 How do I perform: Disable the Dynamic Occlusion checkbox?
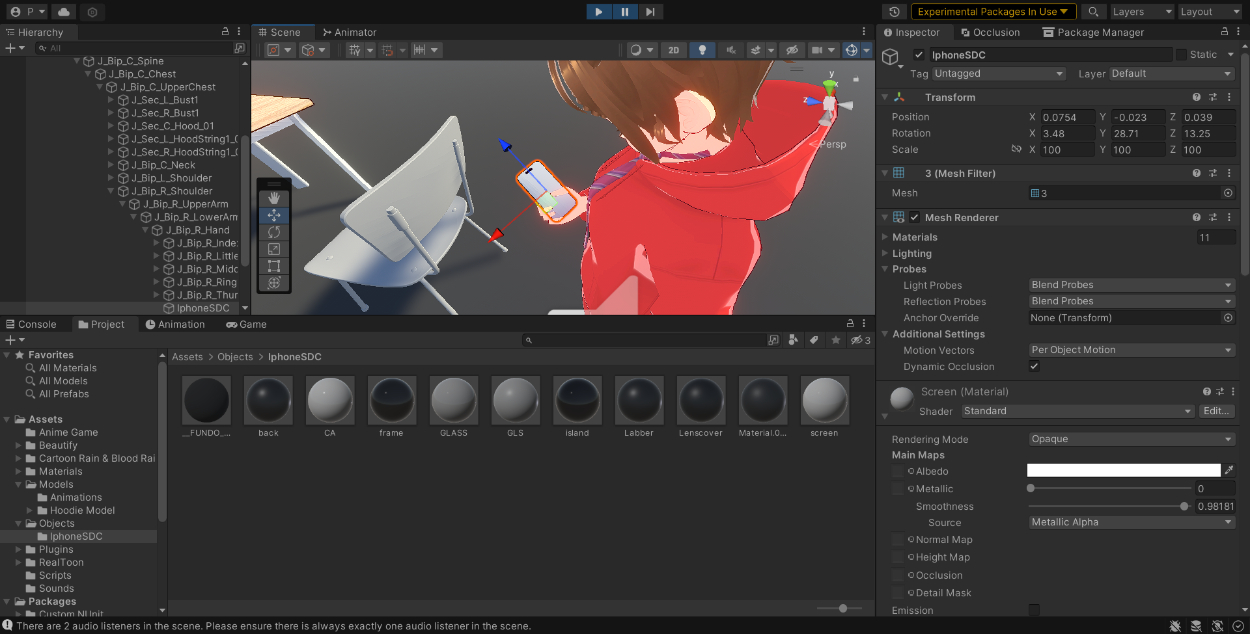click(1034, 367)
